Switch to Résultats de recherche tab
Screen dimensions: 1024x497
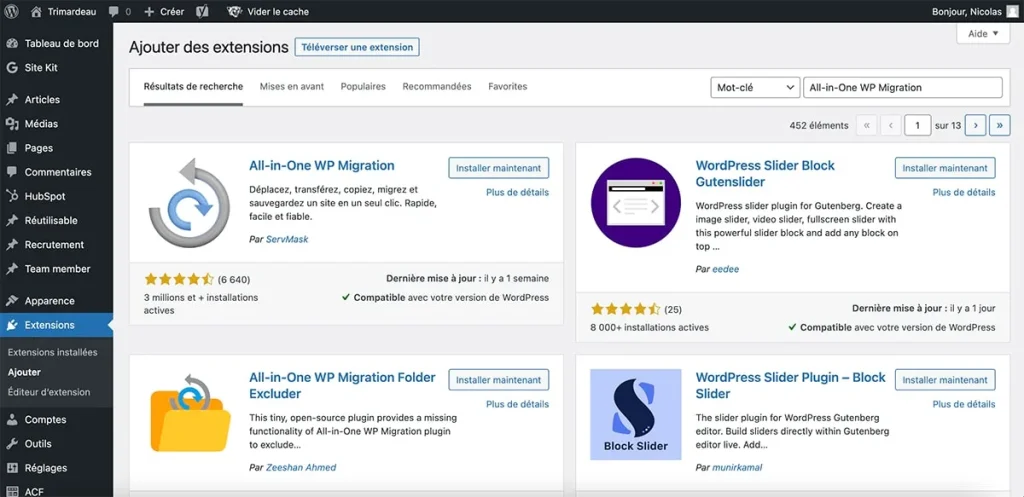coord(193,86)
